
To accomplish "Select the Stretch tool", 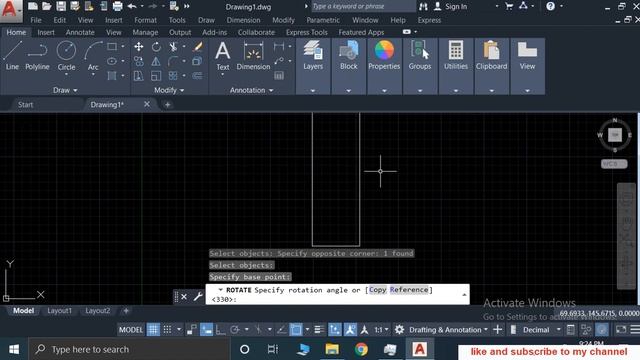I will (x=139, y=76).
